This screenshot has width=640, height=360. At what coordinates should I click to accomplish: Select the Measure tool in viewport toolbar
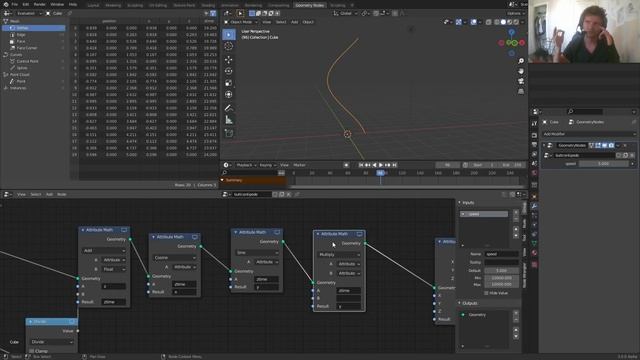tap(229, 120)
